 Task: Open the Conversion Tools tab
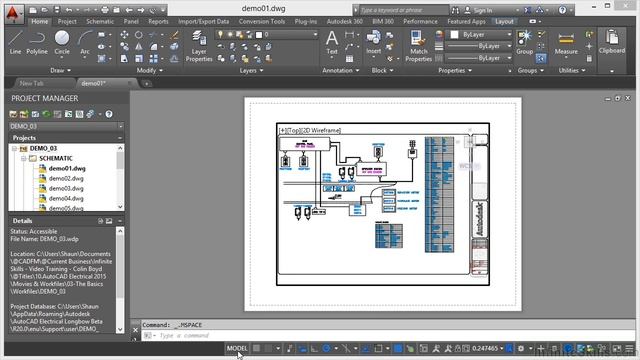(262, 21)
